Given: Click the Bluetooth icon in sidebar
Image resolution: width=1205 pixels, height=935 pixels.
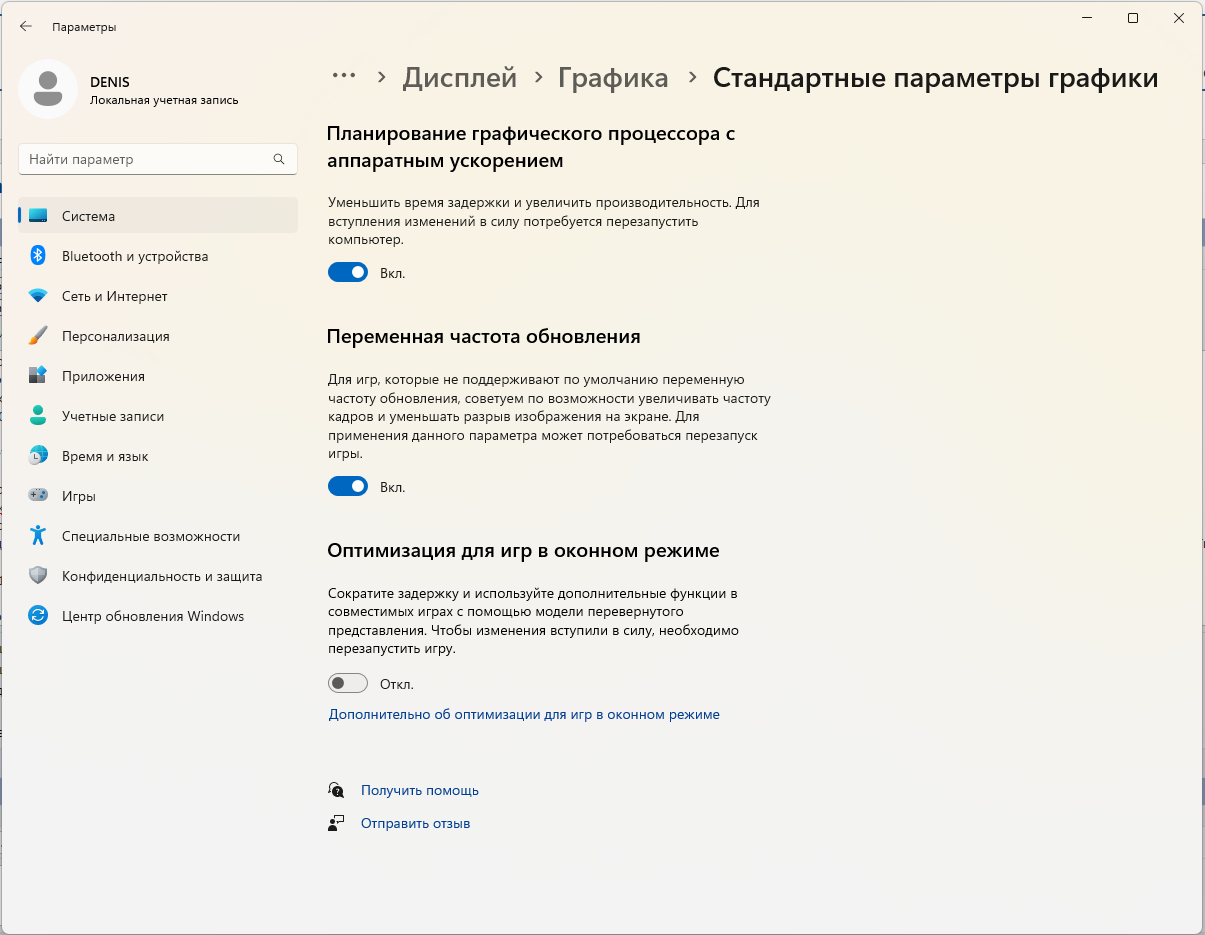Looking at the screenshot, I should click(38, 256).
